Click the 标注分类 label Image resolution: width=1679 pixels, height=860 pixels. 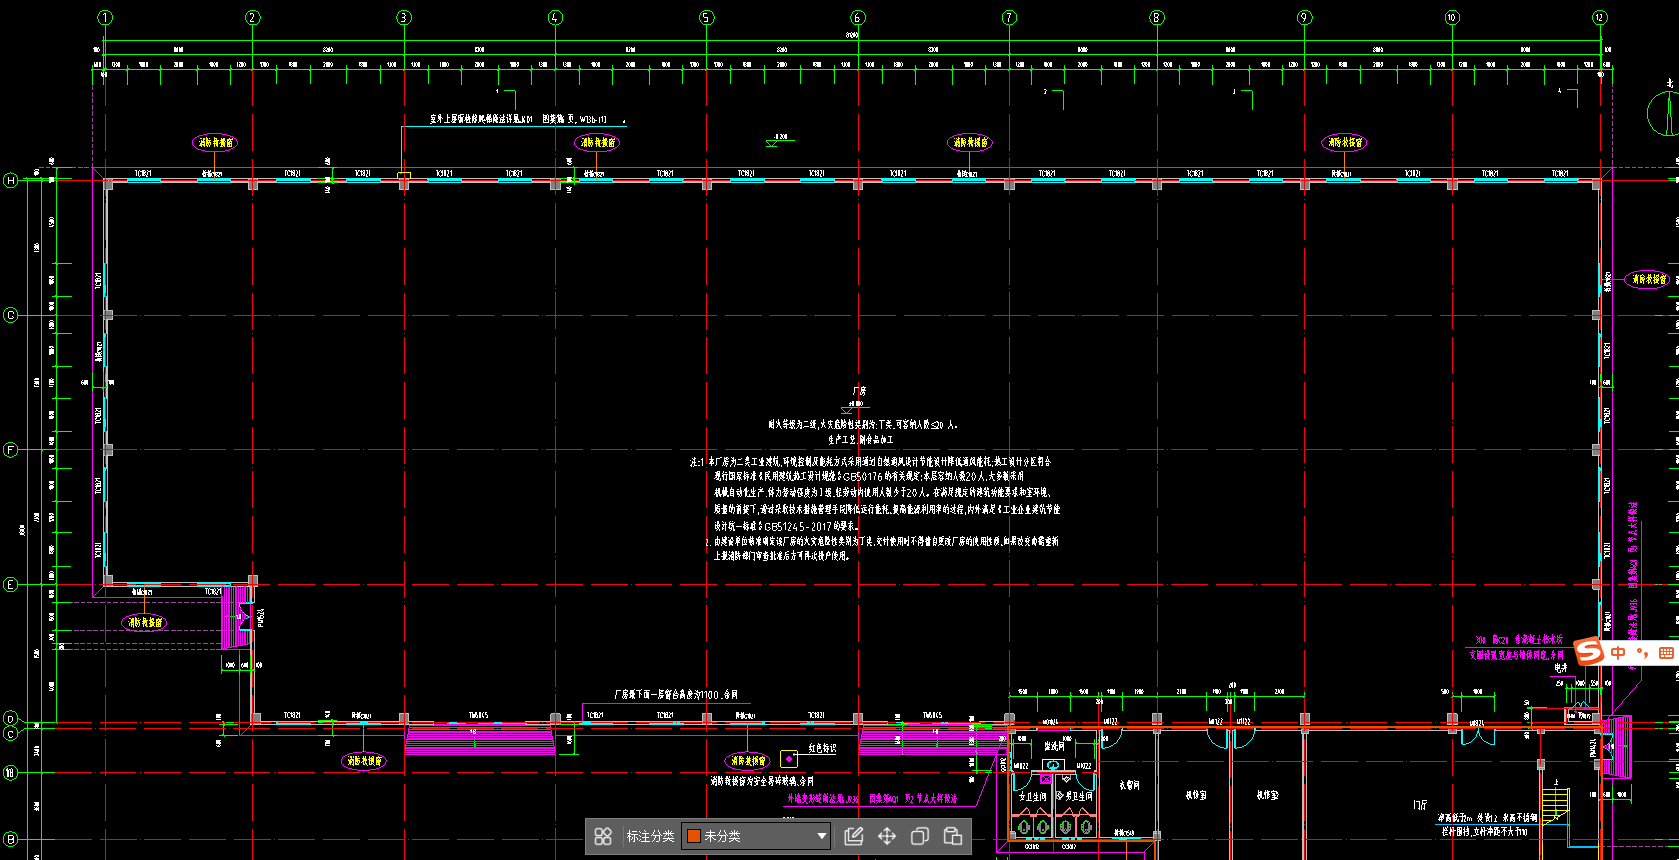[650, 836]
